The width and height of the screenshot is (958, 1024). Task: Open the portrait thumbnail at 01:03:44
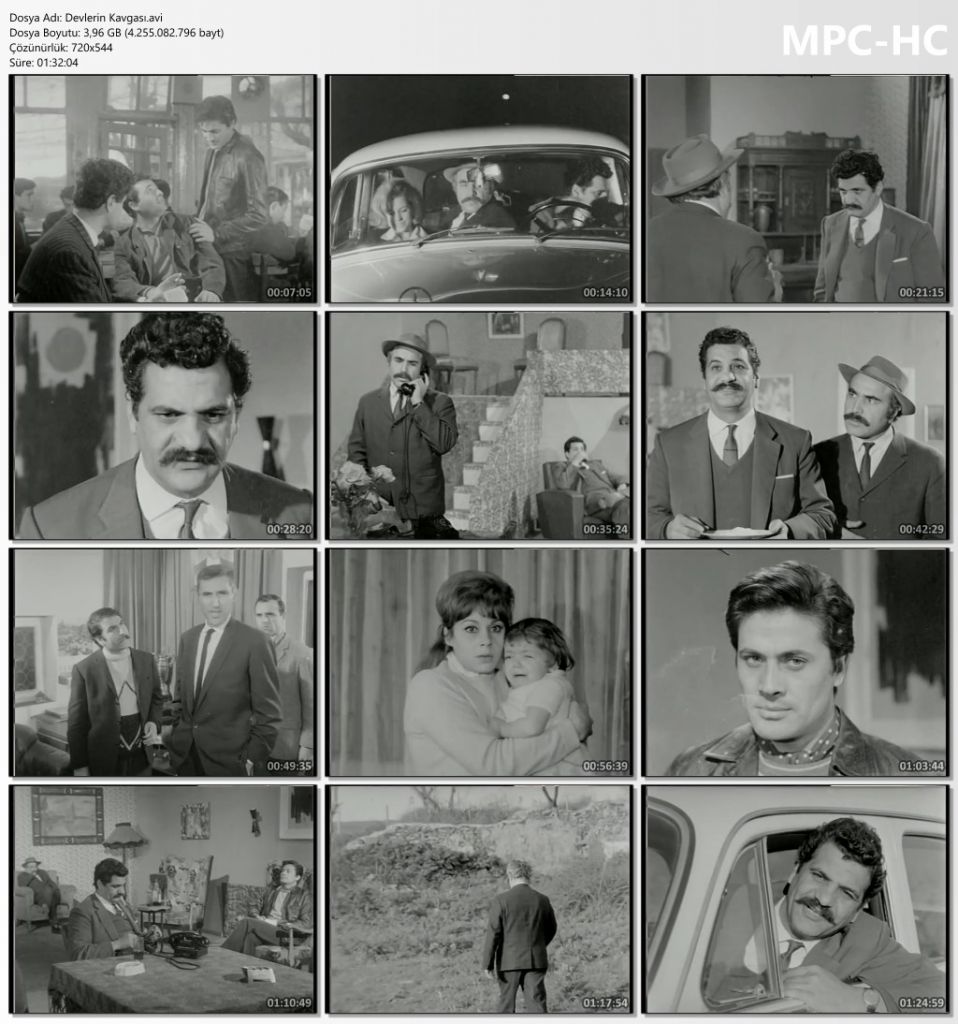click(796, 662)
